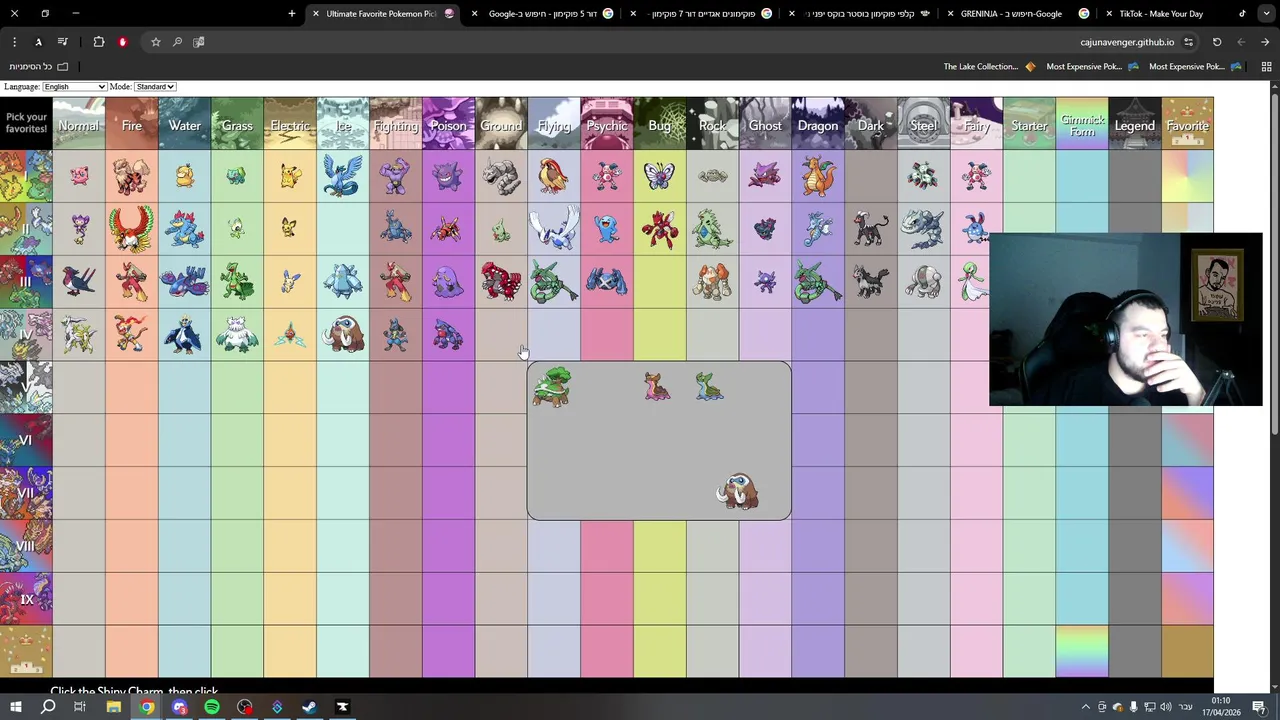Viewport: 1280px width, 720px height.
Task: Pick Pikachu in the Gen I Electric cell
Action: tap(290, 177)
